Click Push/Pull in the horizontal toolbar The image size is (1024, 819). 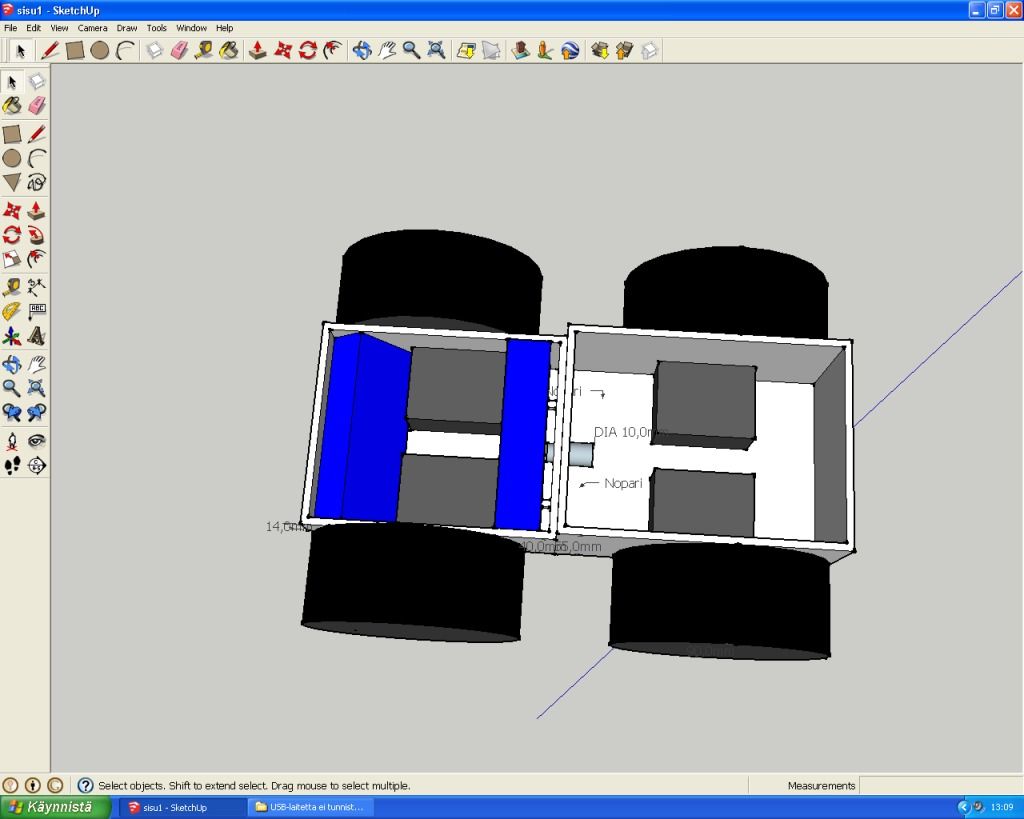coord(257,50)
